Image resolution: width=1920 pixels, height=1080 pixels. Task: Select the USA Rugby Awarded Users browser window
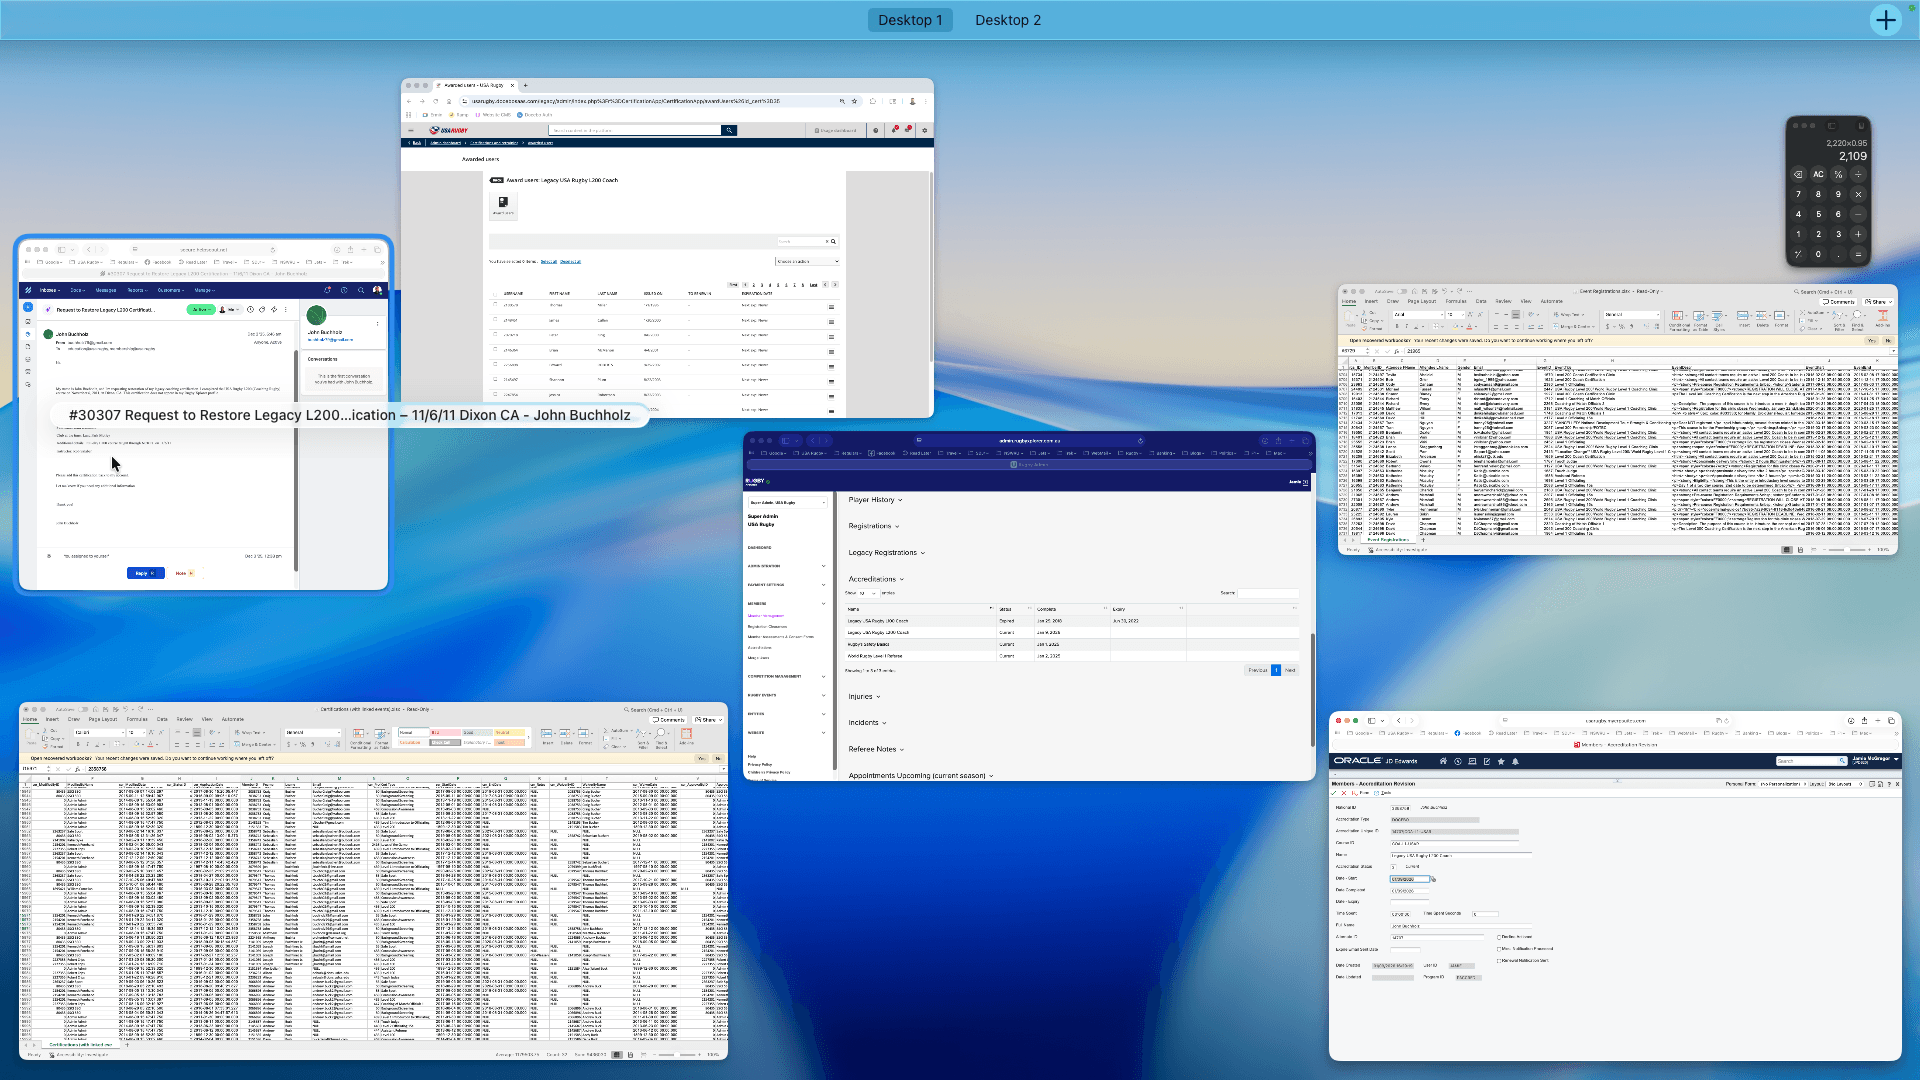(x=667, y=248)
